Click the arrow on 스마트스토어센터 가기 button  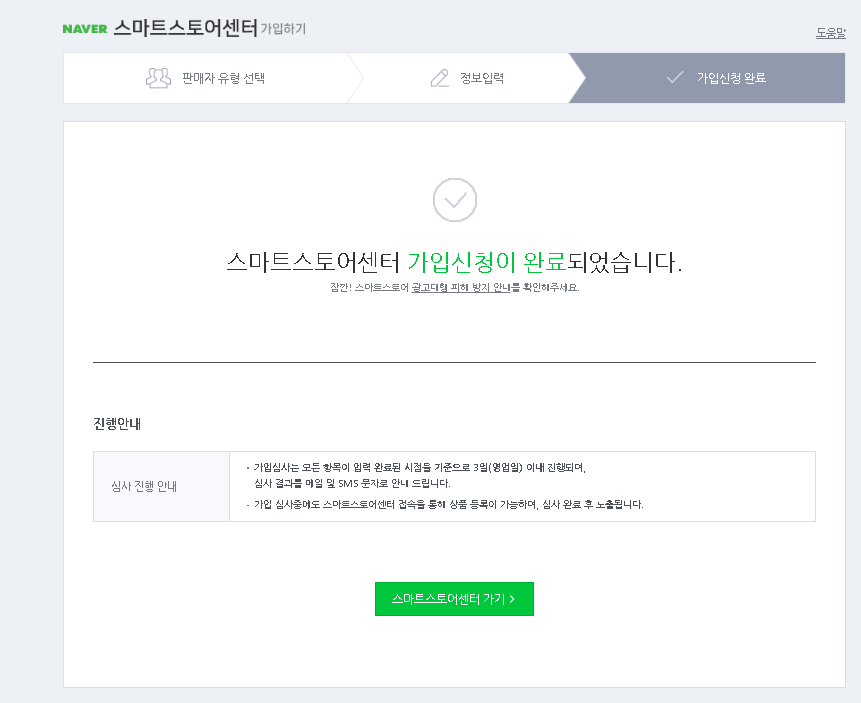pyautogui.click(x=512, y=599)
